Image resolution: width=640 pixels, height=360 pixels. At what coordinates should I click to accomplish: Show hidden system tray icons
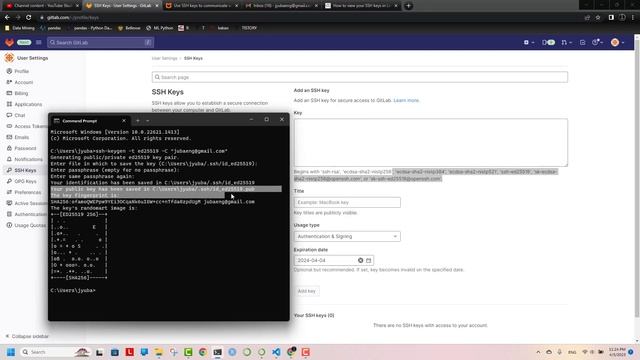[538, 352]
